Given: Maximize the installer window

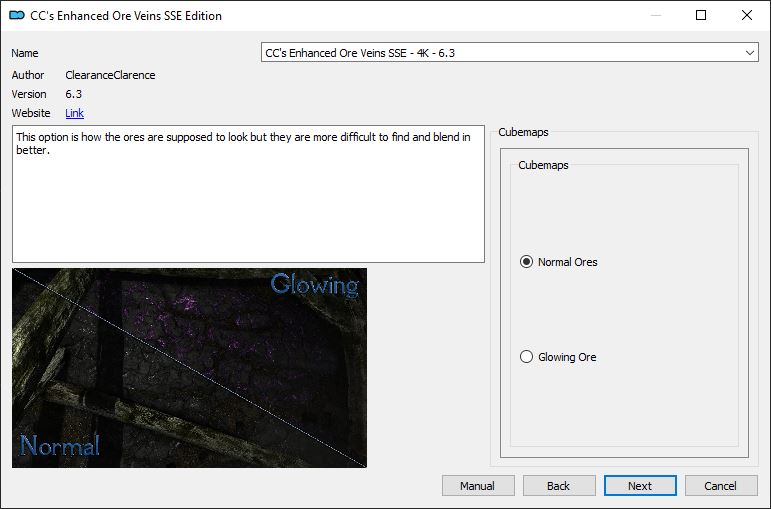Looking at the screenshot, I should click(x=701, y=15).
